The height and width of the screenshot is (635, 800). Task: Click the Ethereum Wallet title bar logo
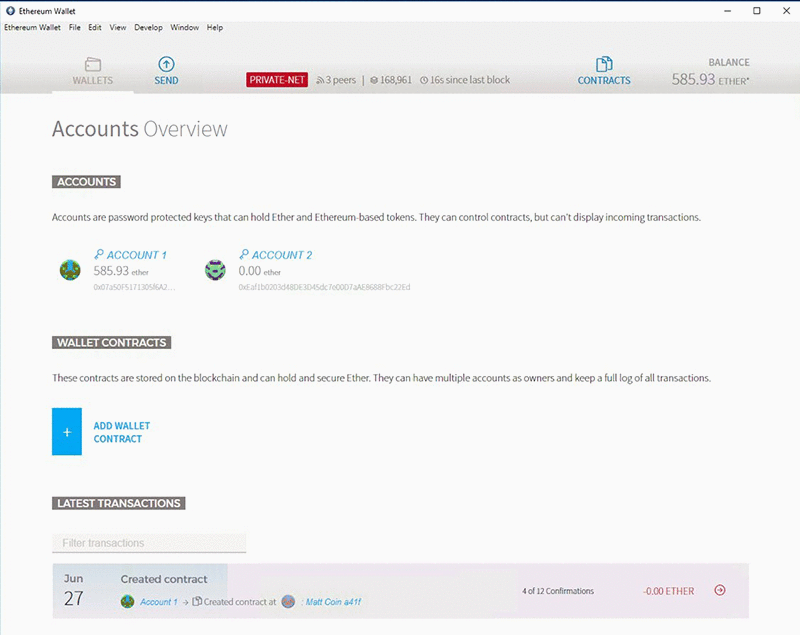coord(10,11)
